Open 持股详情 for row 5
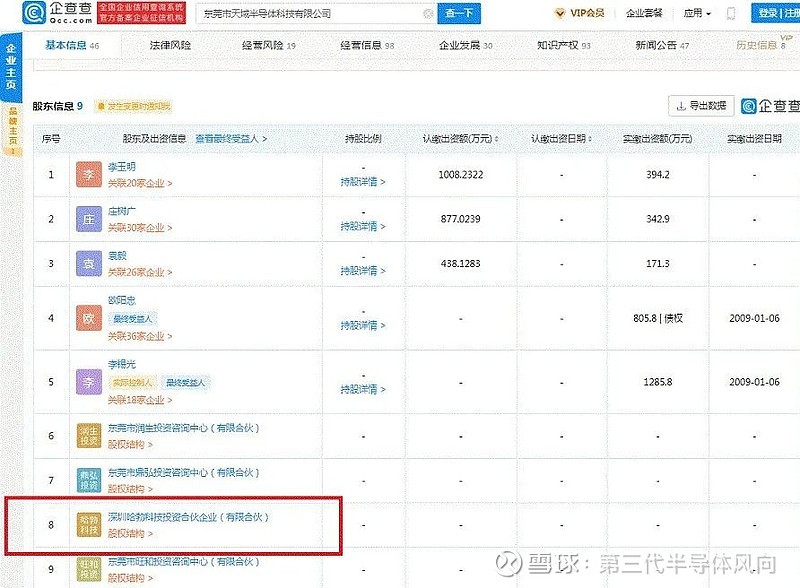The width and height of the screenshot is (800, 588). pyautogui.click(x=363, y=389)
